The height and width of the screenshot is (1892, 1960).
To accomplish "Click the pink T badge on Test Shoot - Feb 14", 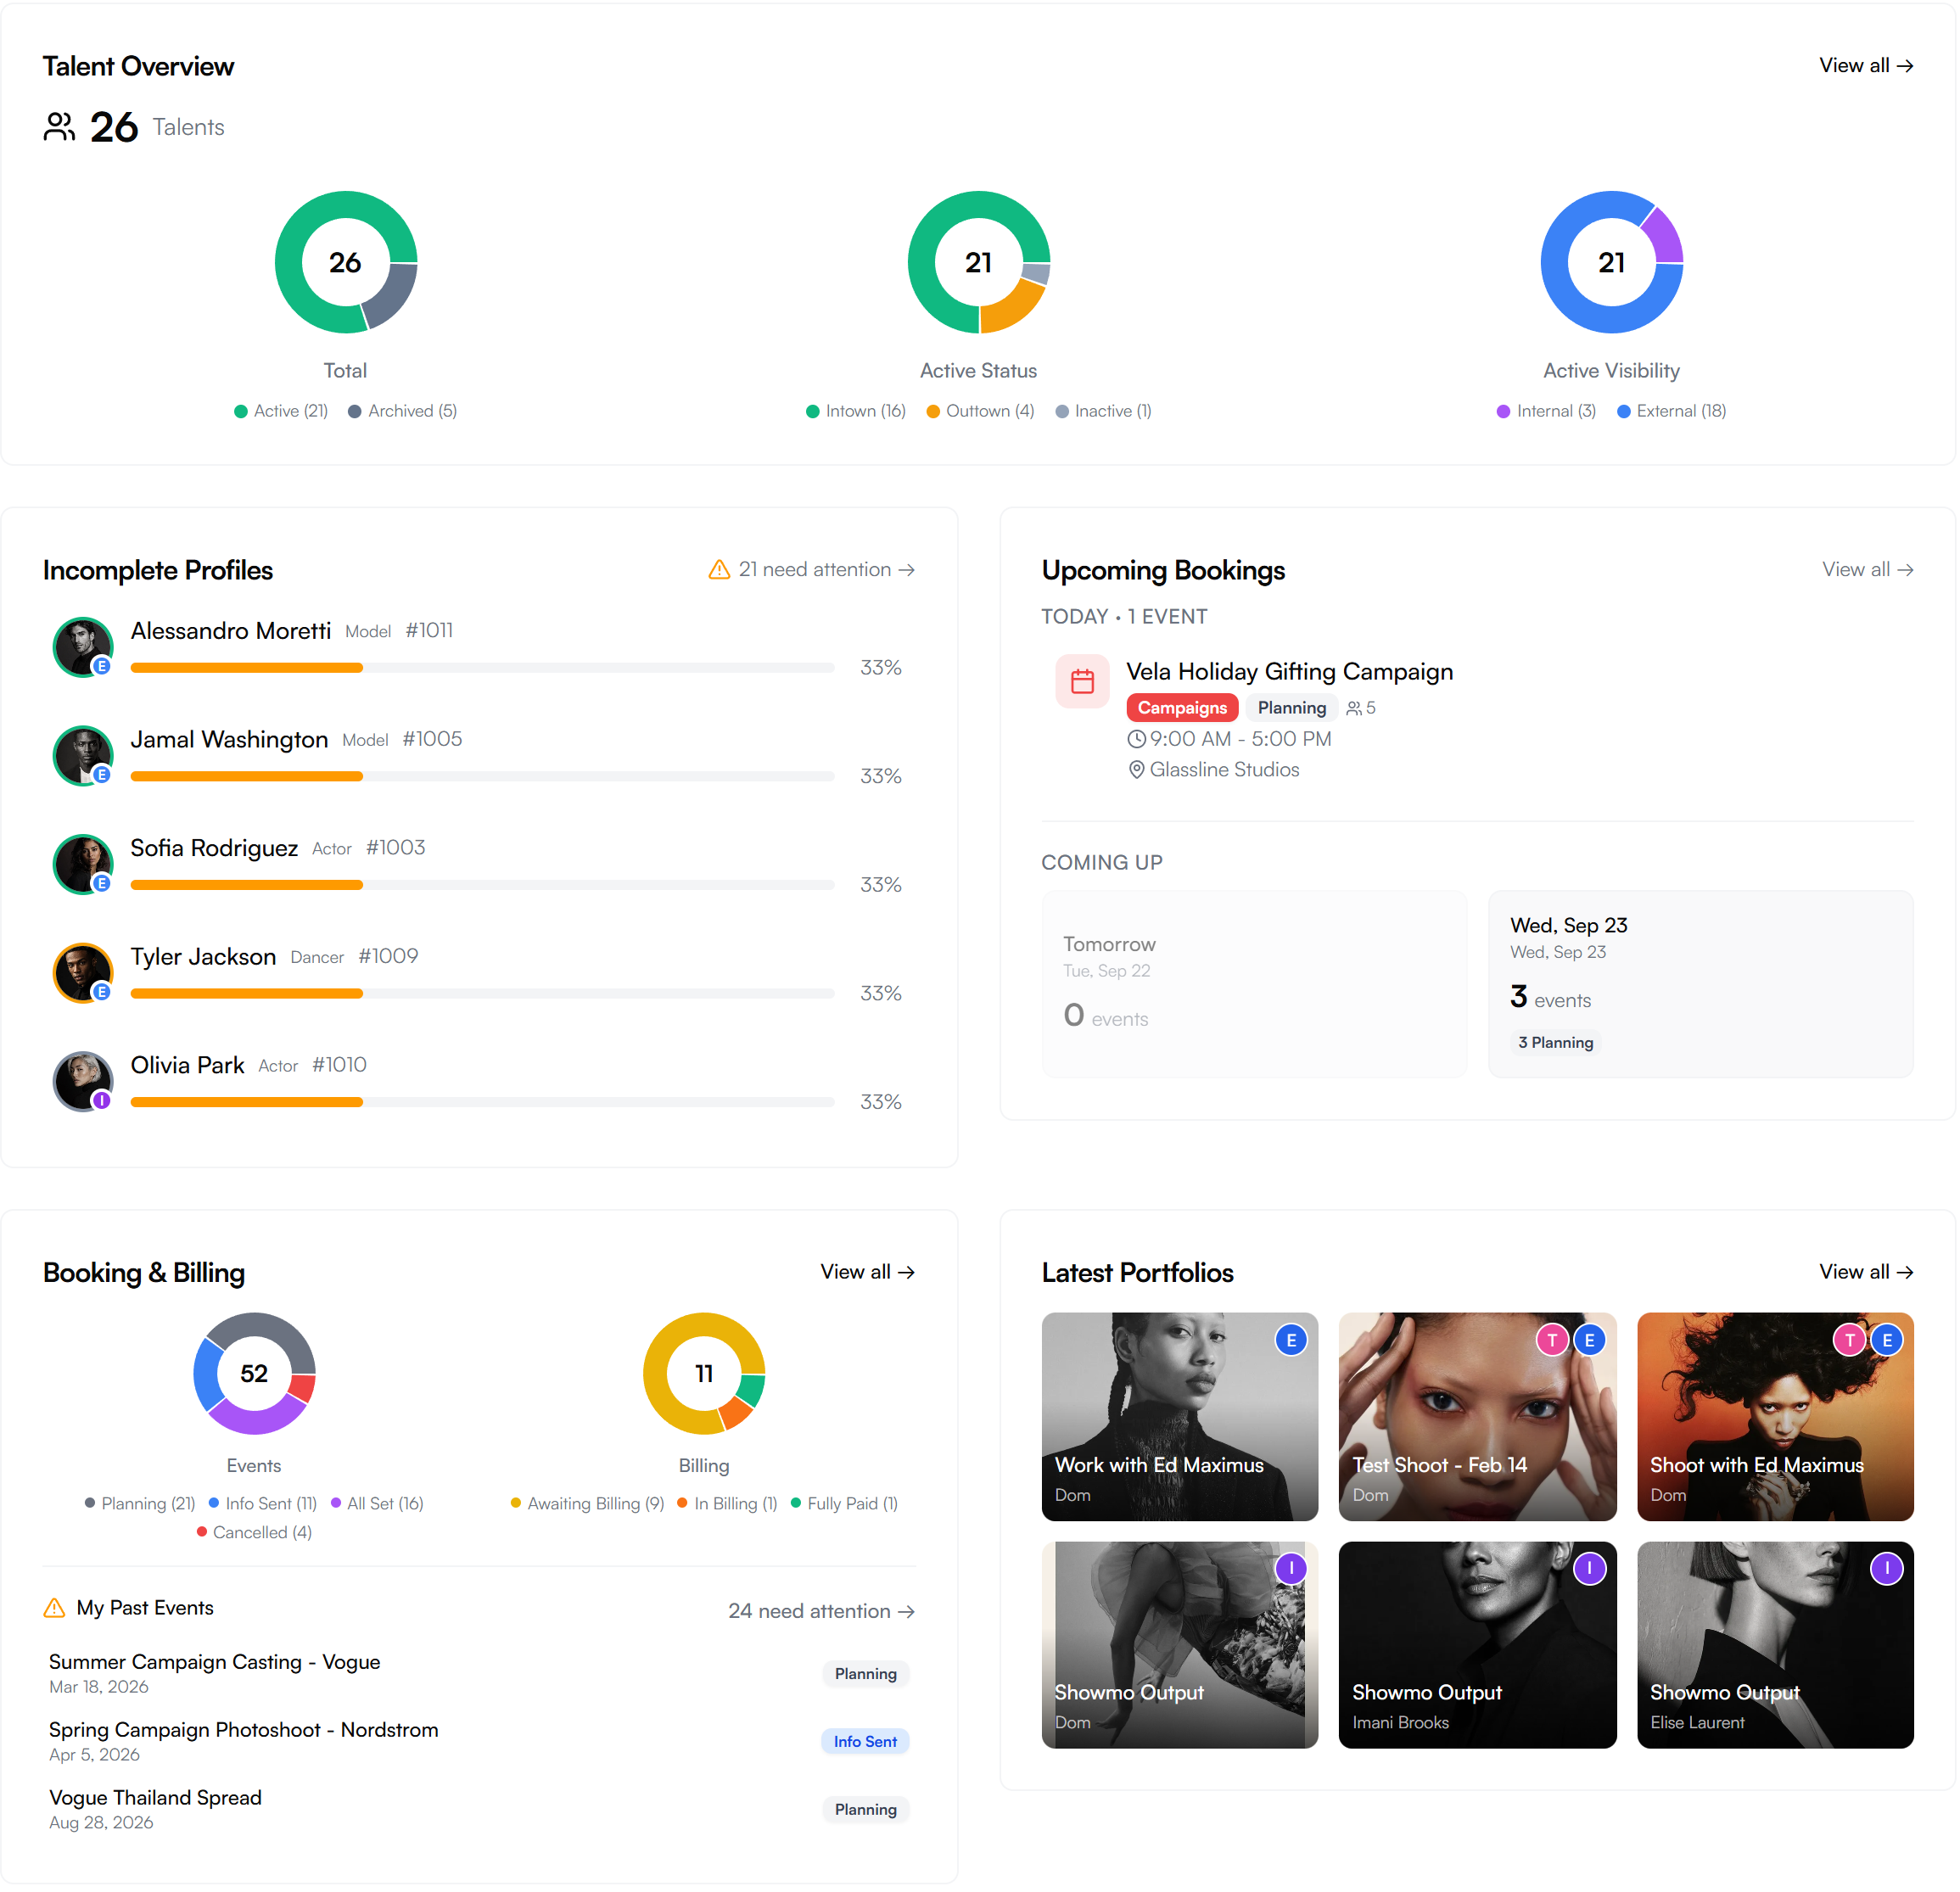I will (x=1552, y=1340).
